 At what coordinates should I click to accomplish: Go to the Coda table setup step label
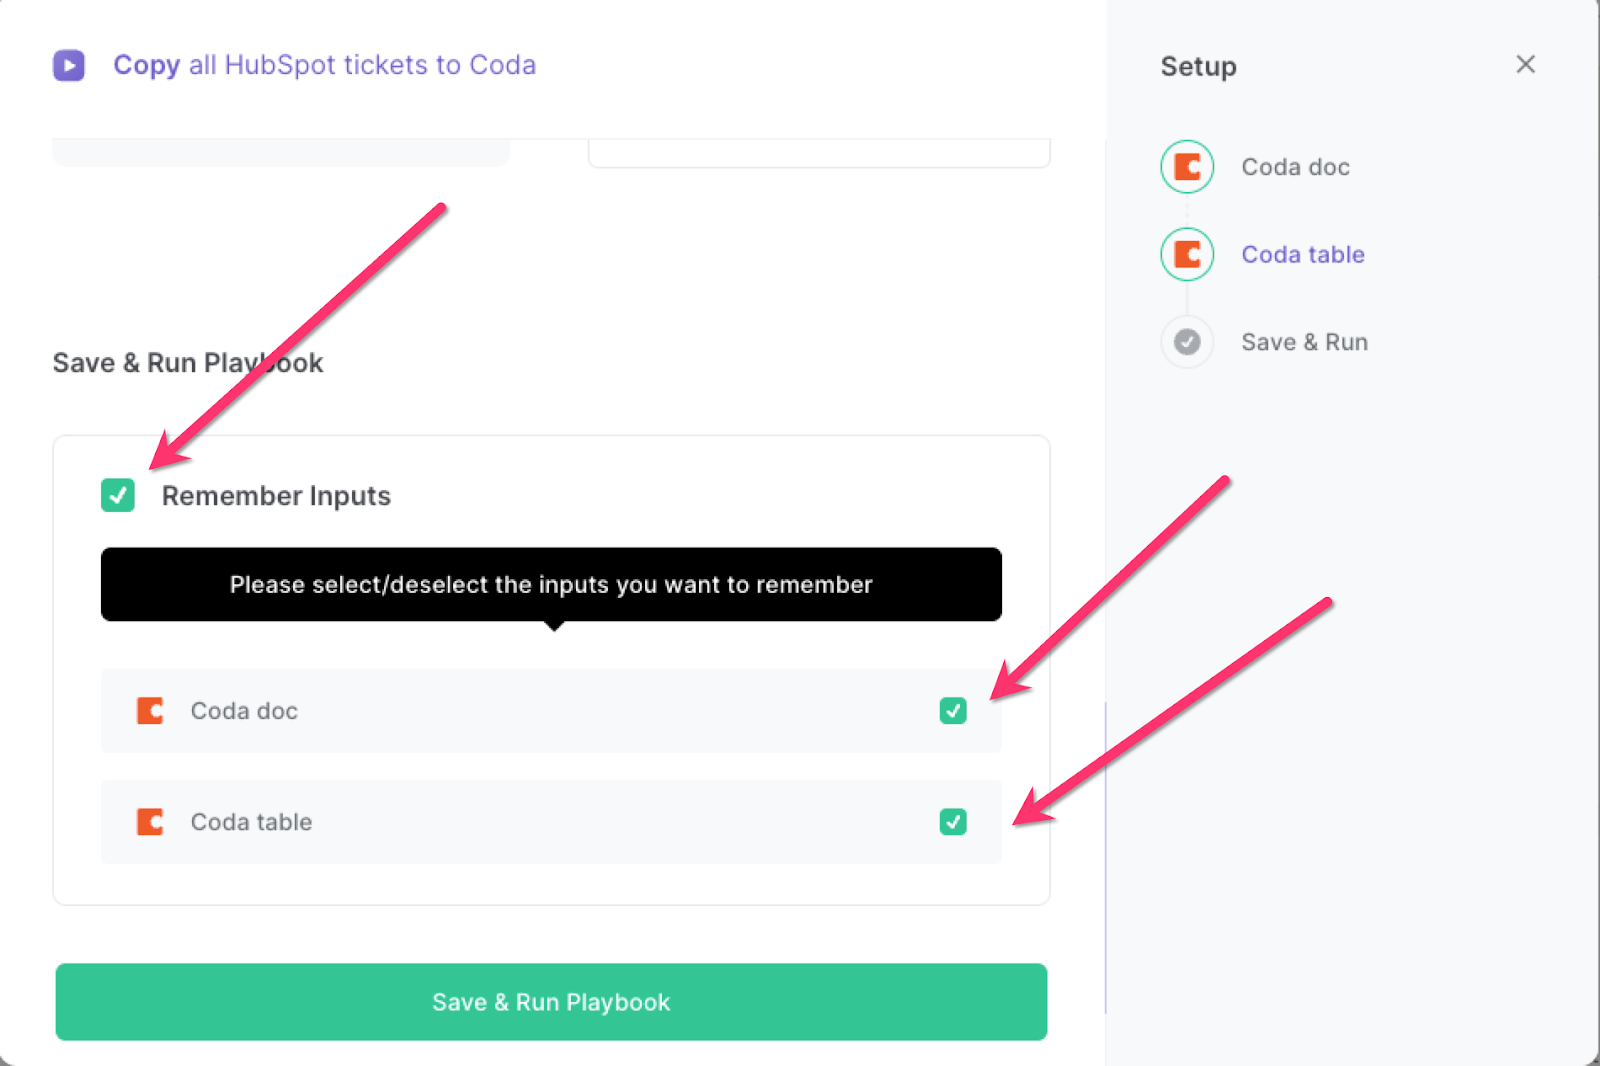[1302, 254]
